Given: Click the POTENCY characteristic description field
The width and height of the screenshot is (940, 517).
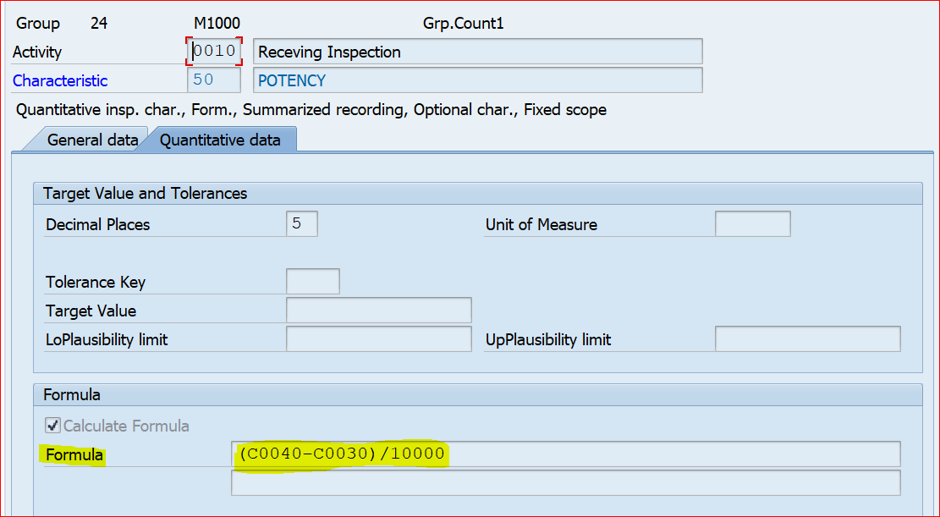Looking at the screenshot, I should coord(478,80).
